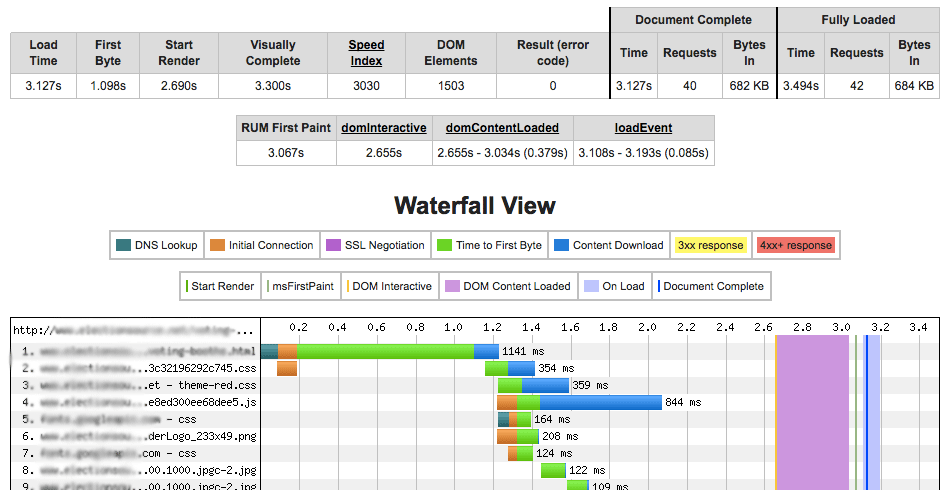Click the 359 ms waterfall bar
948x490 pixels.
click(533, 385)
